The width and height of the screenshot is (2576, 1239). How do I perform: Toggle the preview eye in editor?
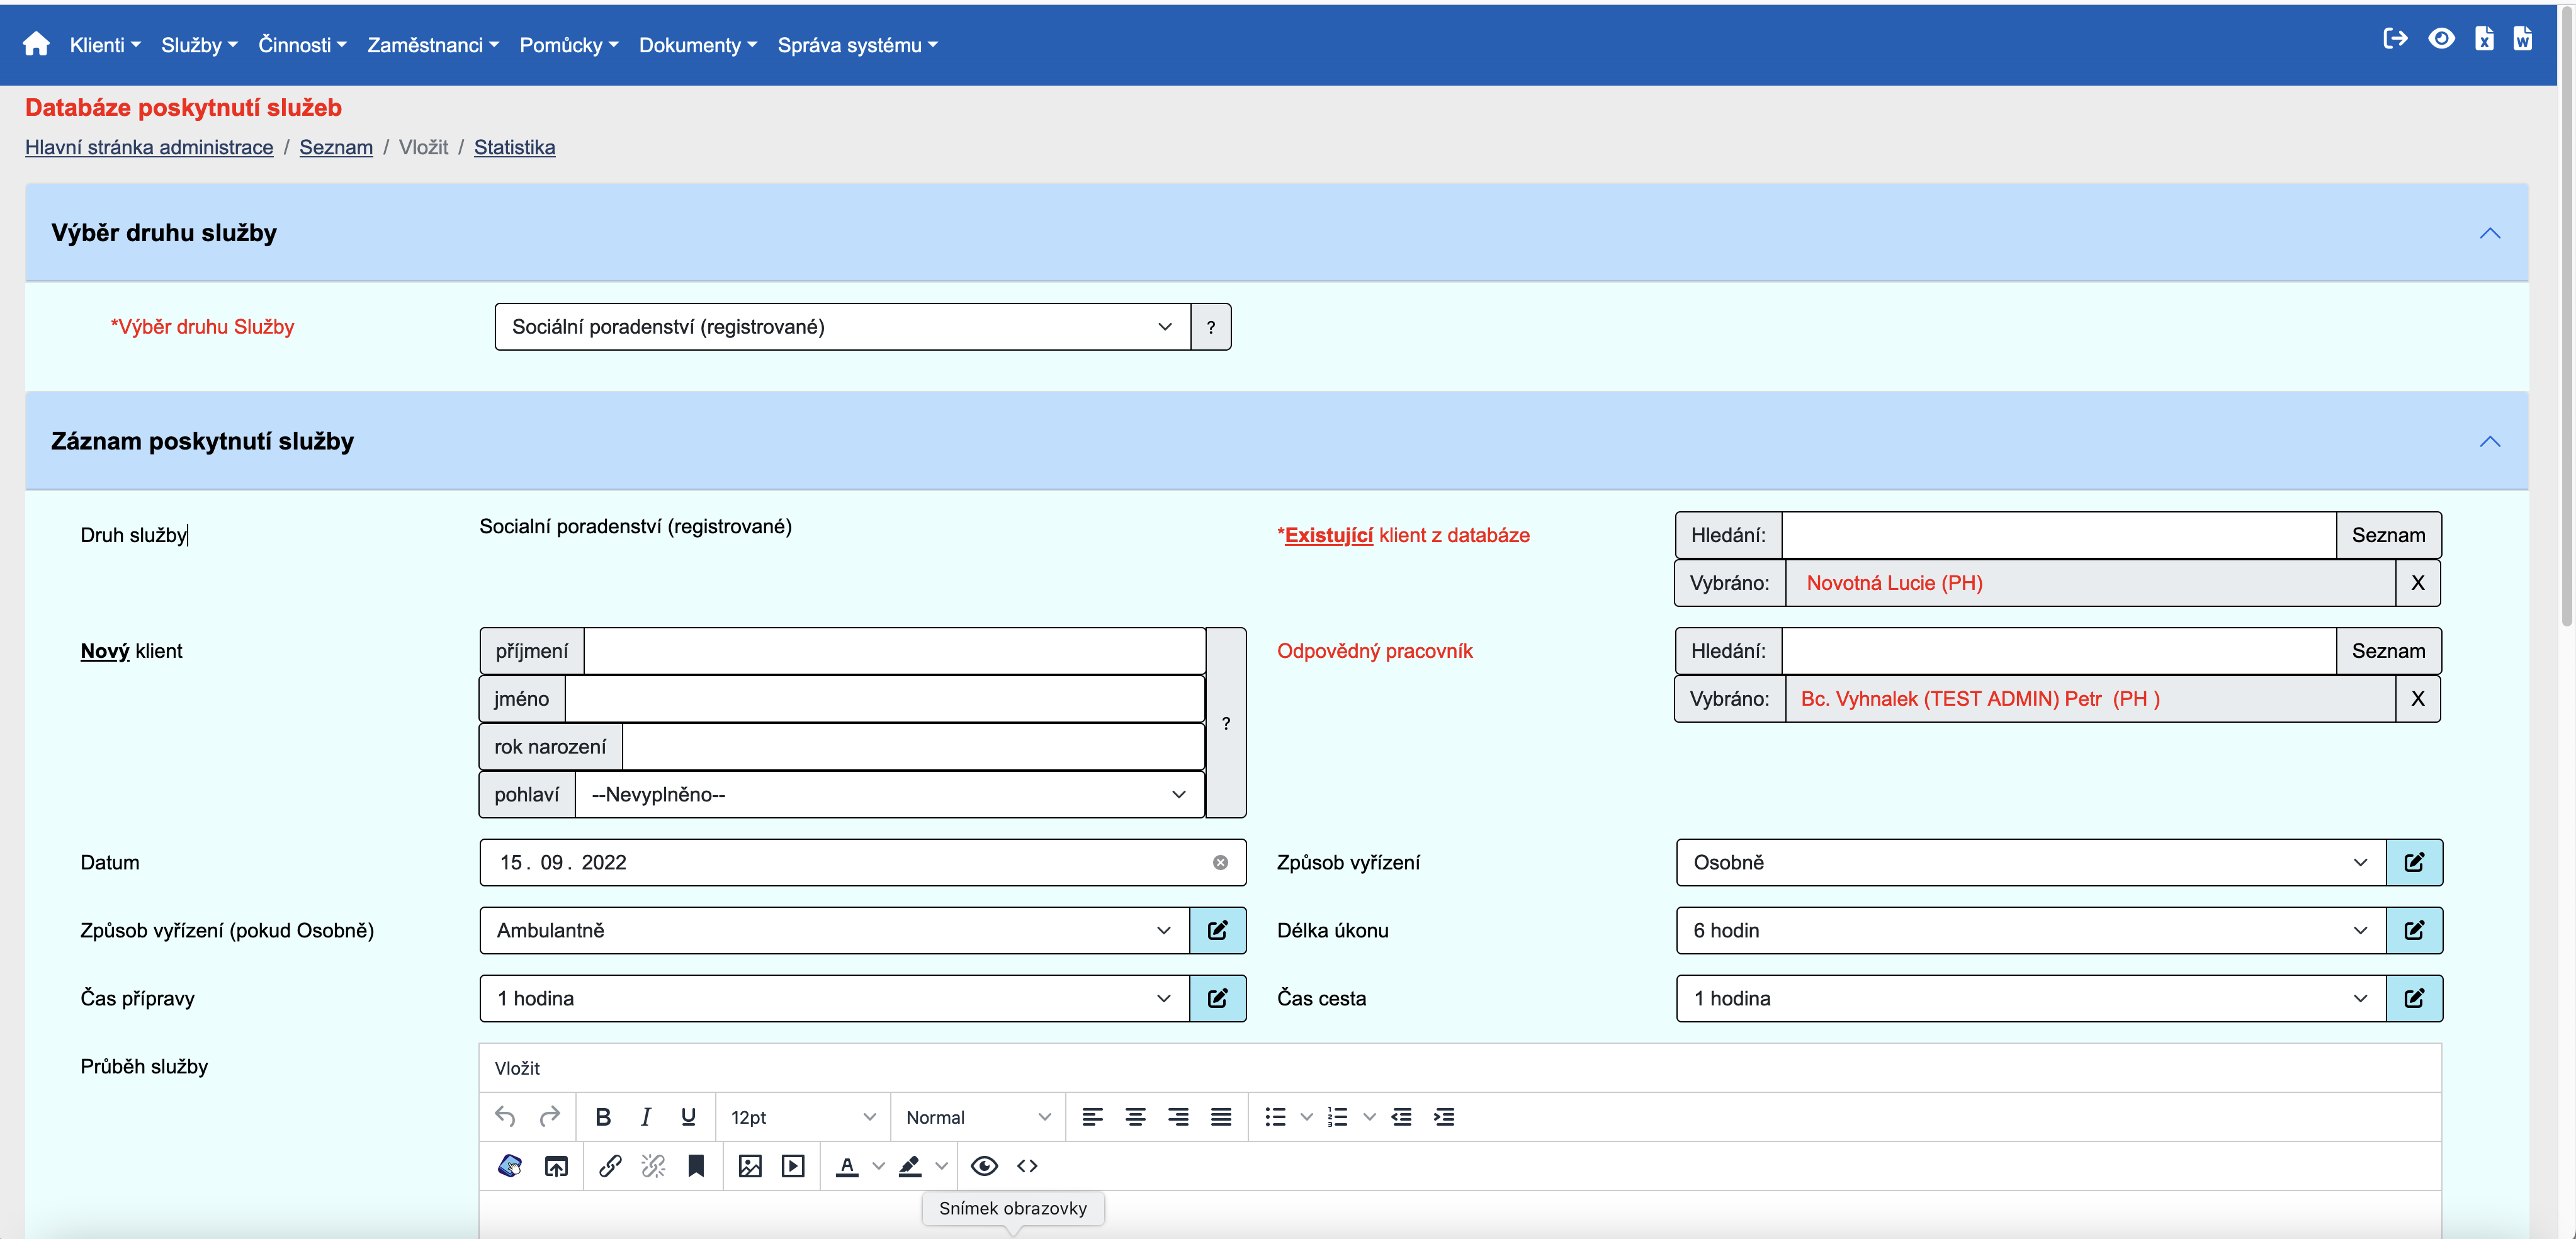pos(984,1166)
